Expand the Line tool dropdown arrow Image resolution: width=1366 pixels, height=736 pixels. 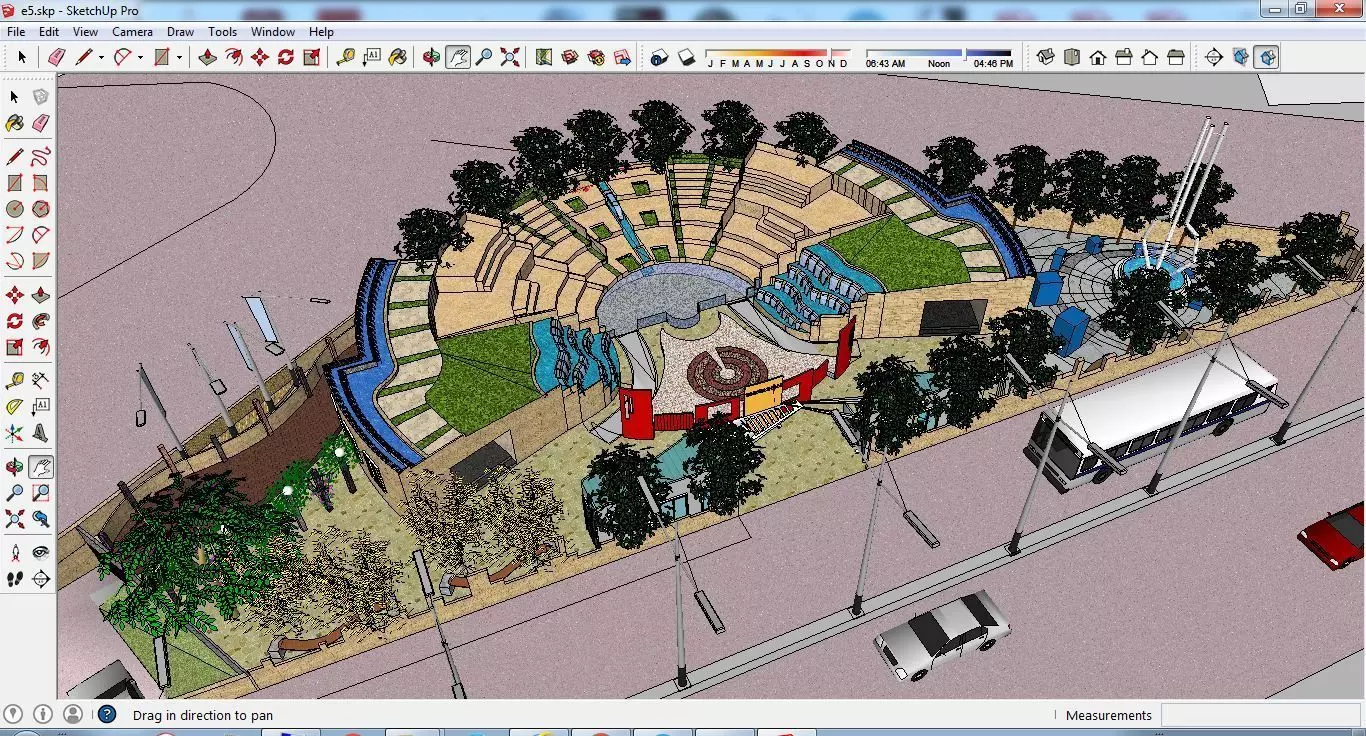tap(101, 58)
